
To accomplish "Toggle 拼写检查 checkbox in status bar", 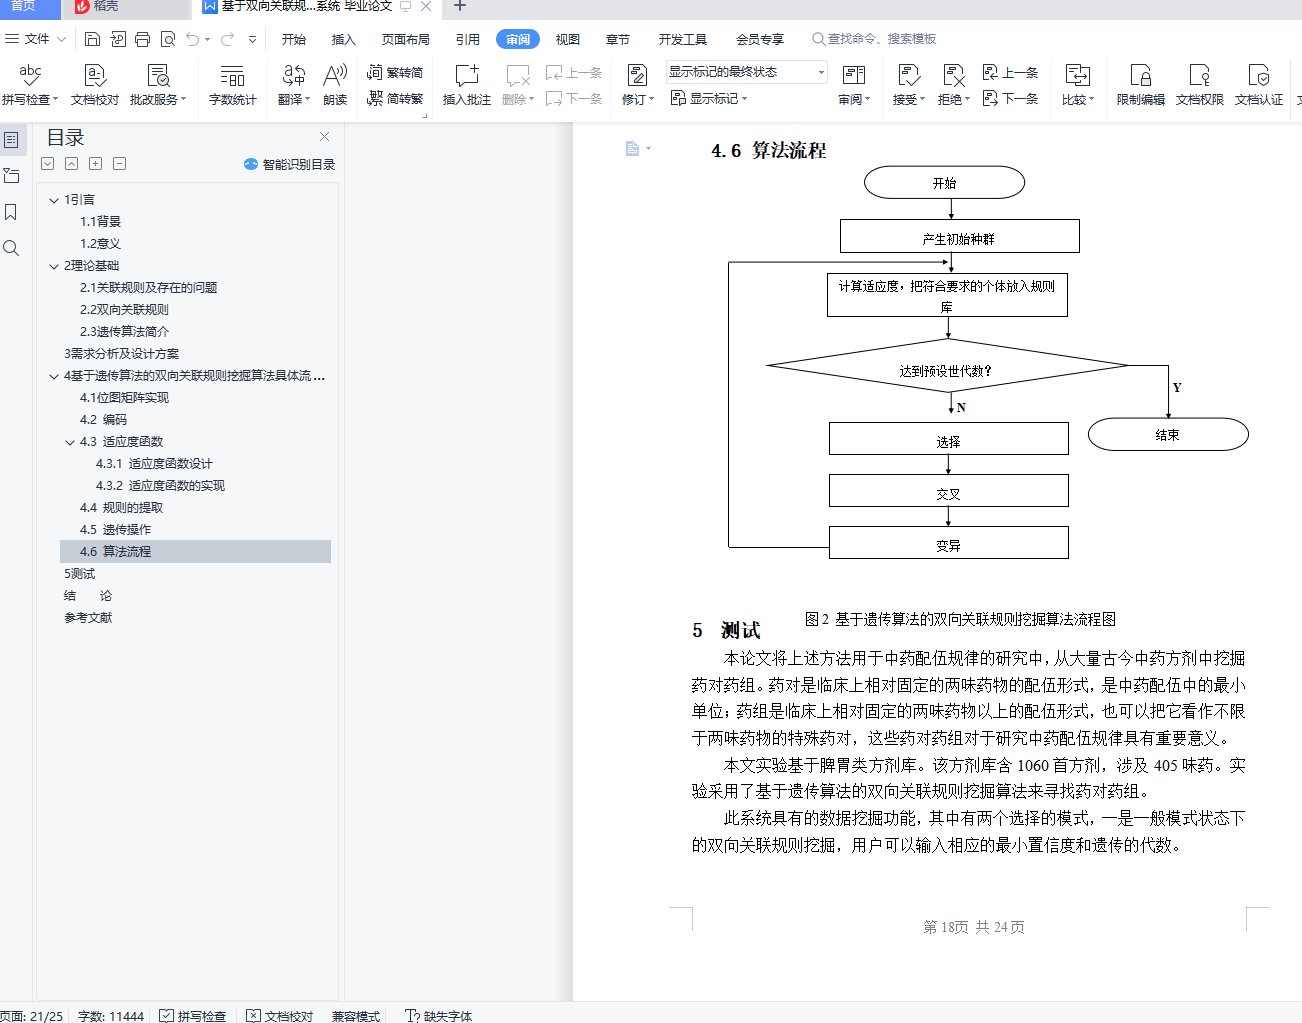I will click(x=166, y=1016).
